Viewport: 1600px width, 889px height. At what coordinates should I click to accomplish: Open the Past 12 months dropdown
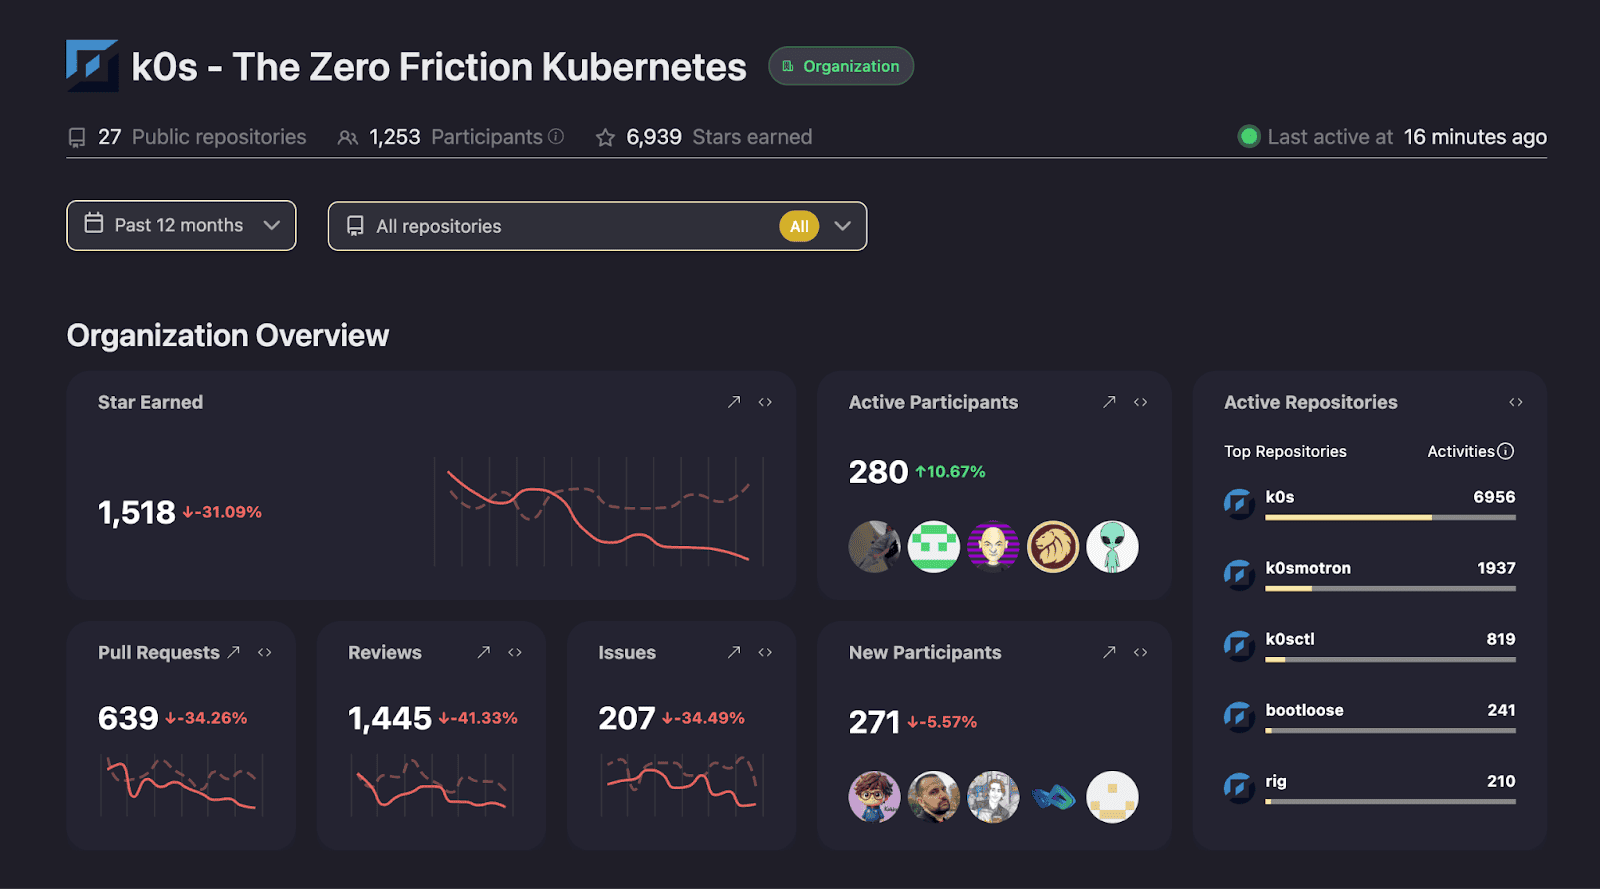click(180, 225)
